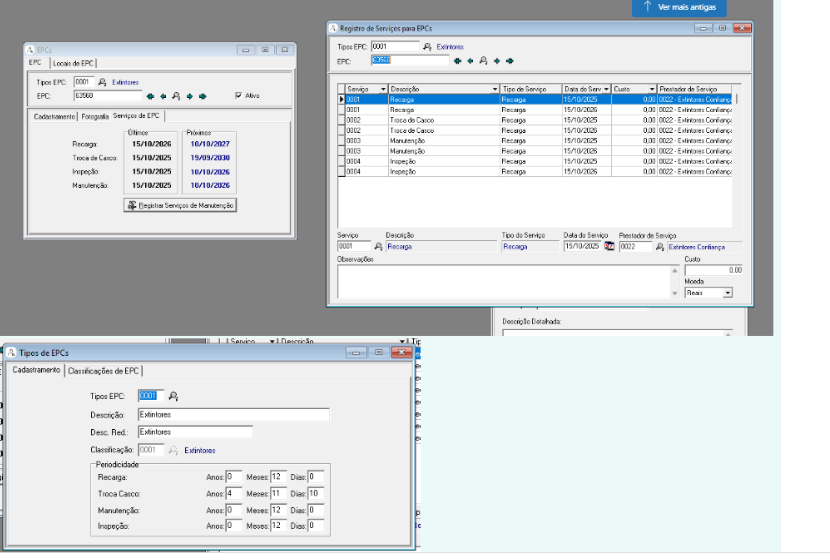The height and width of the screenshot is (560, 830).
Task: Click search icon next to Tipos EPC in Tipos de EPCs
Action: [x=173, y=396]
